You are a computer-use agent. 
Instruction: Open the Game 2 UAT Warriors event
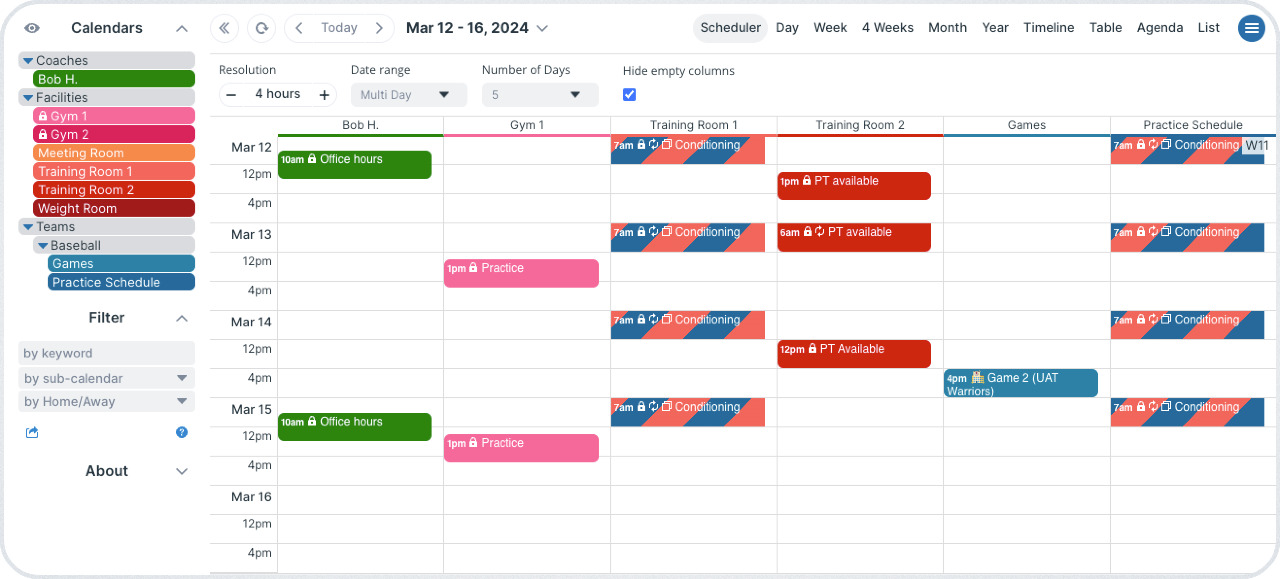(x=1021, y=383)
